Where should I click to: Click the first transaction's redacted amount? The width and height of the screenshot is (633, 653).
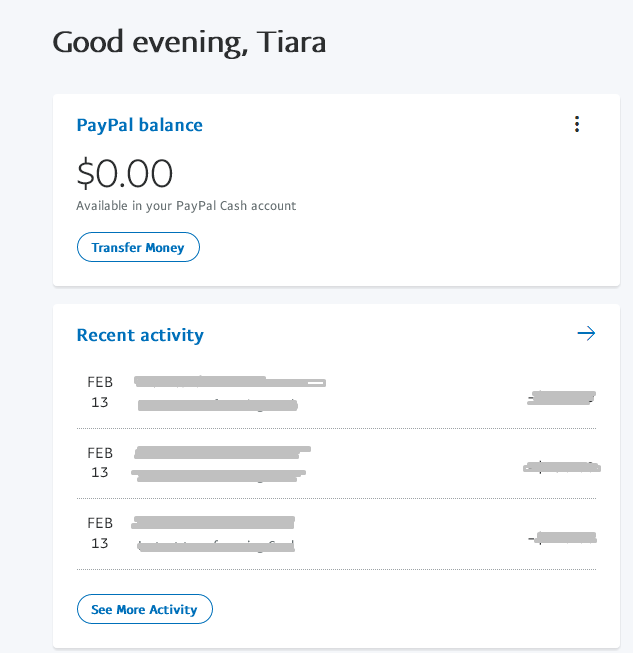tap(562, 398)
